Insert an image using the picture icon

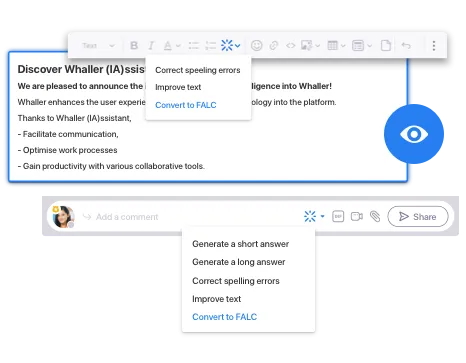tap(307, 45)
